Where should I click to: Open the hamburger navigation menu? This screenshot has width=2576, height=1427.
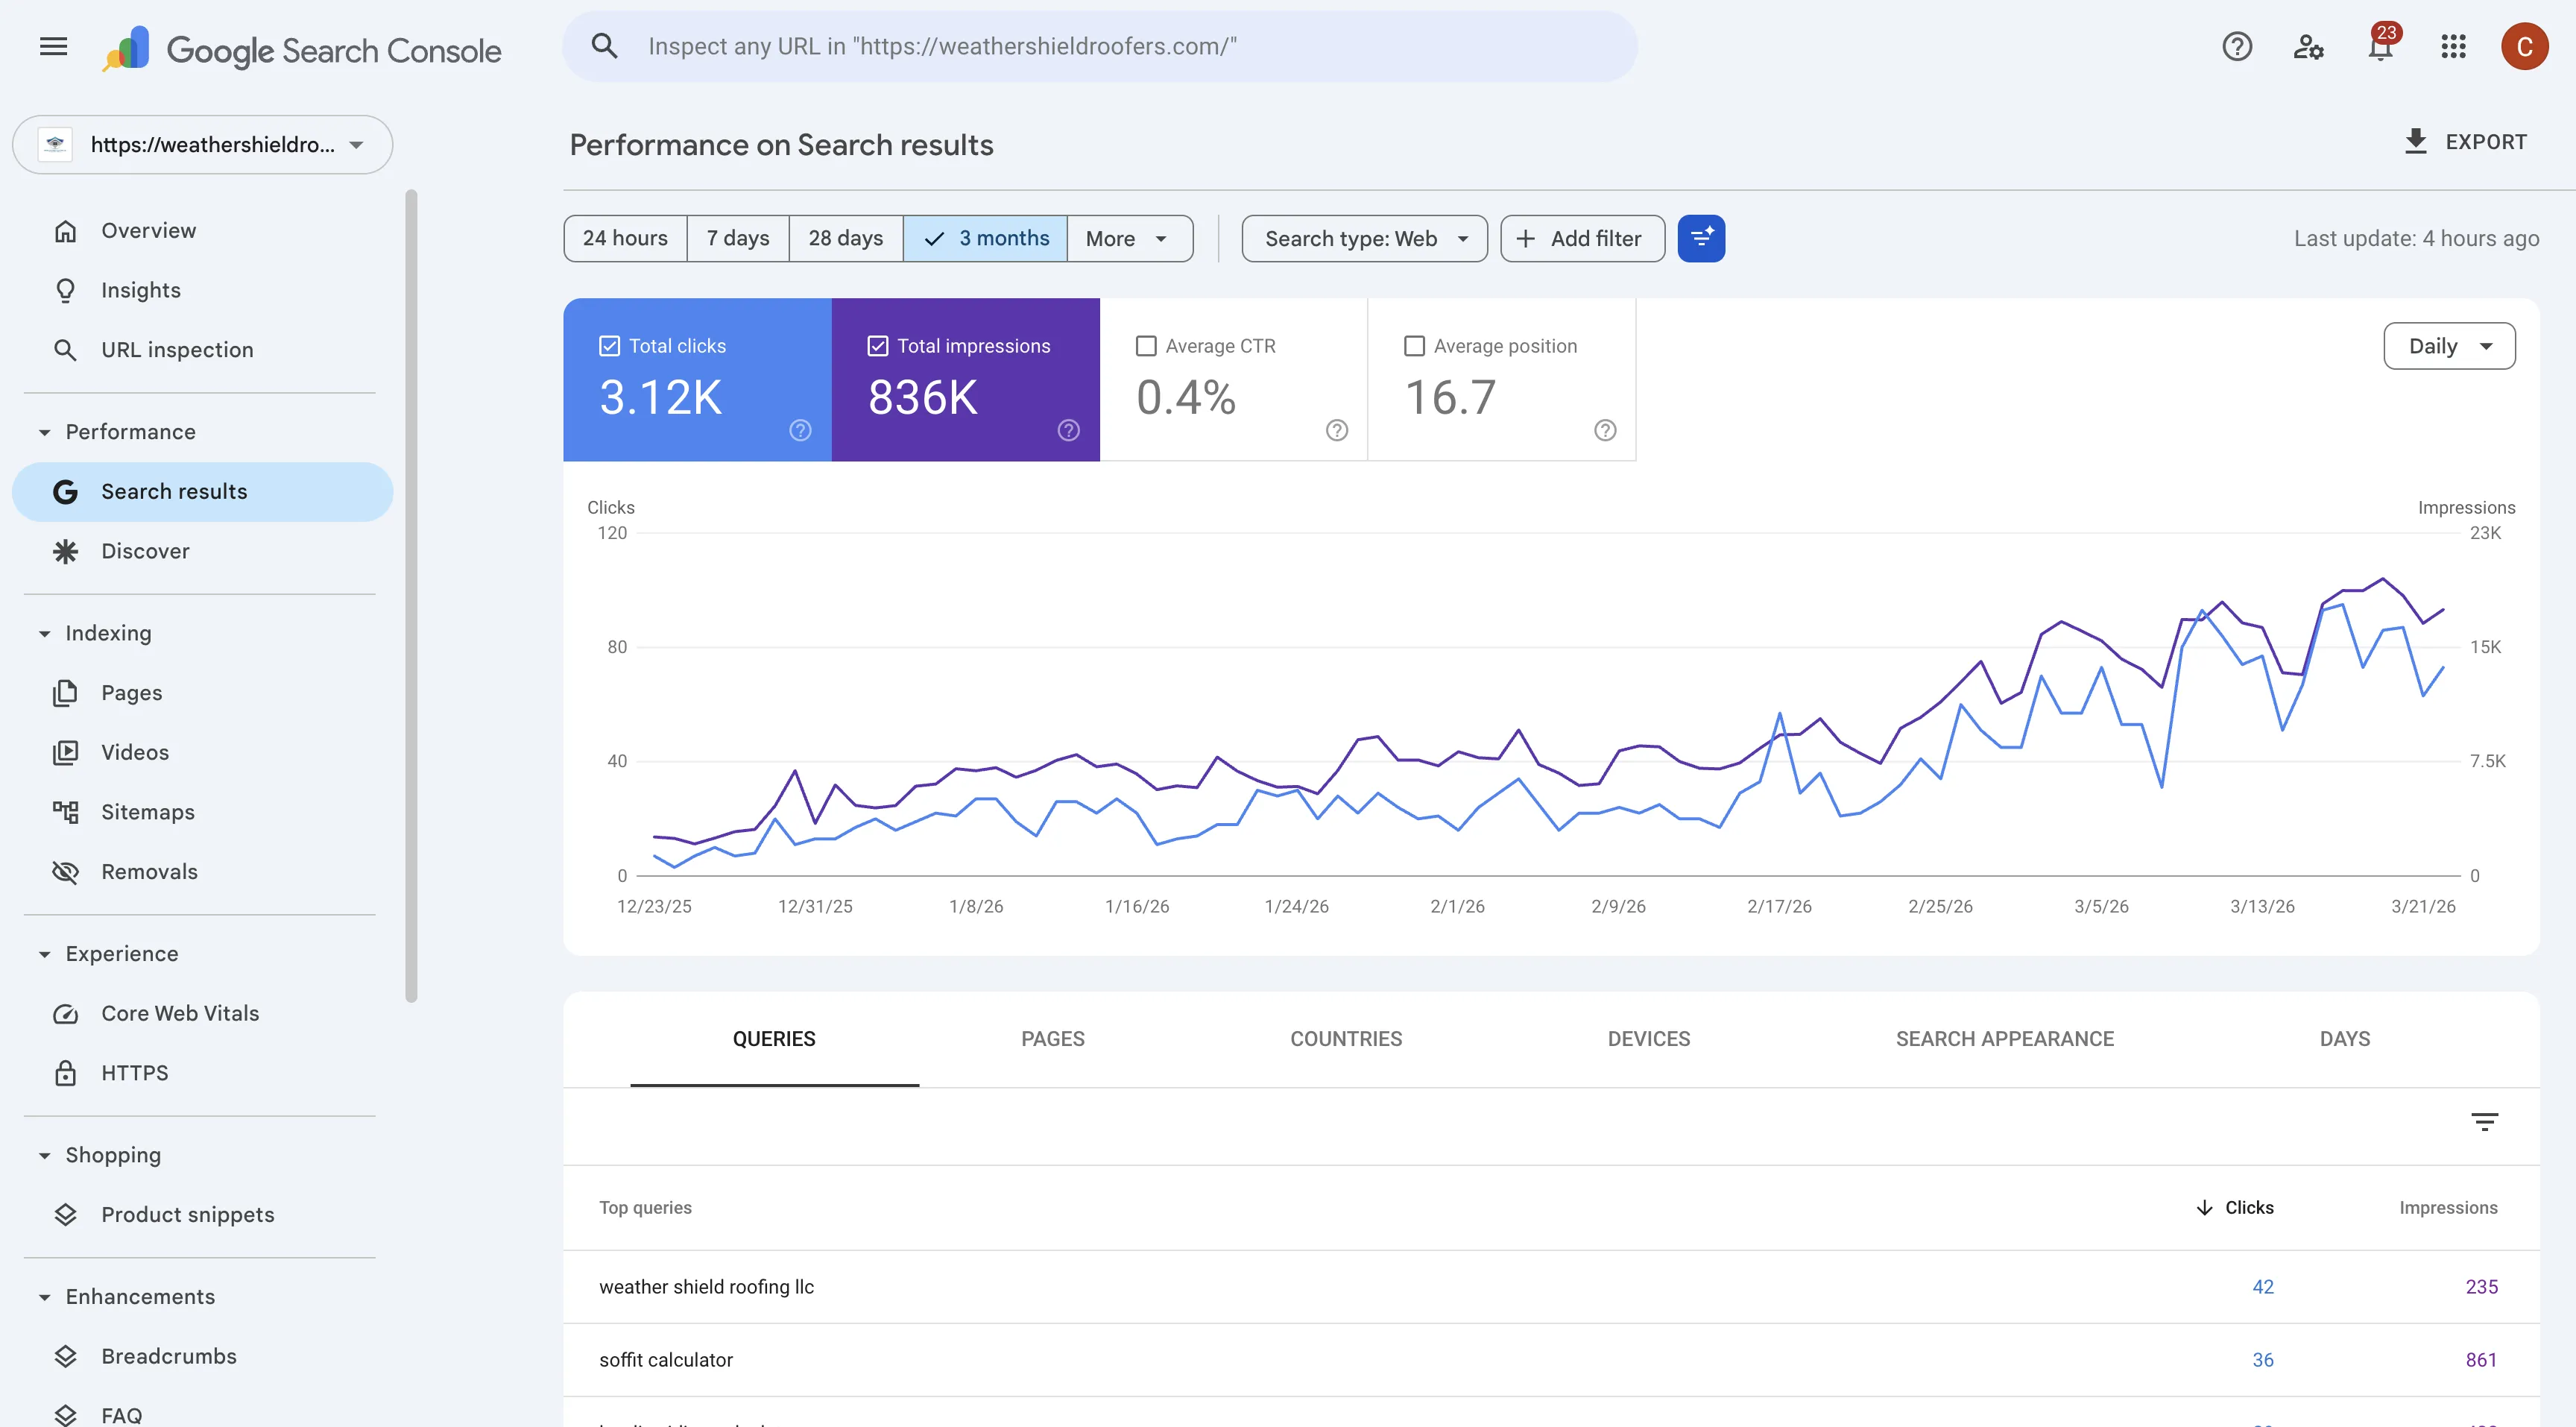pyautogui.click(x=53, y=46)
